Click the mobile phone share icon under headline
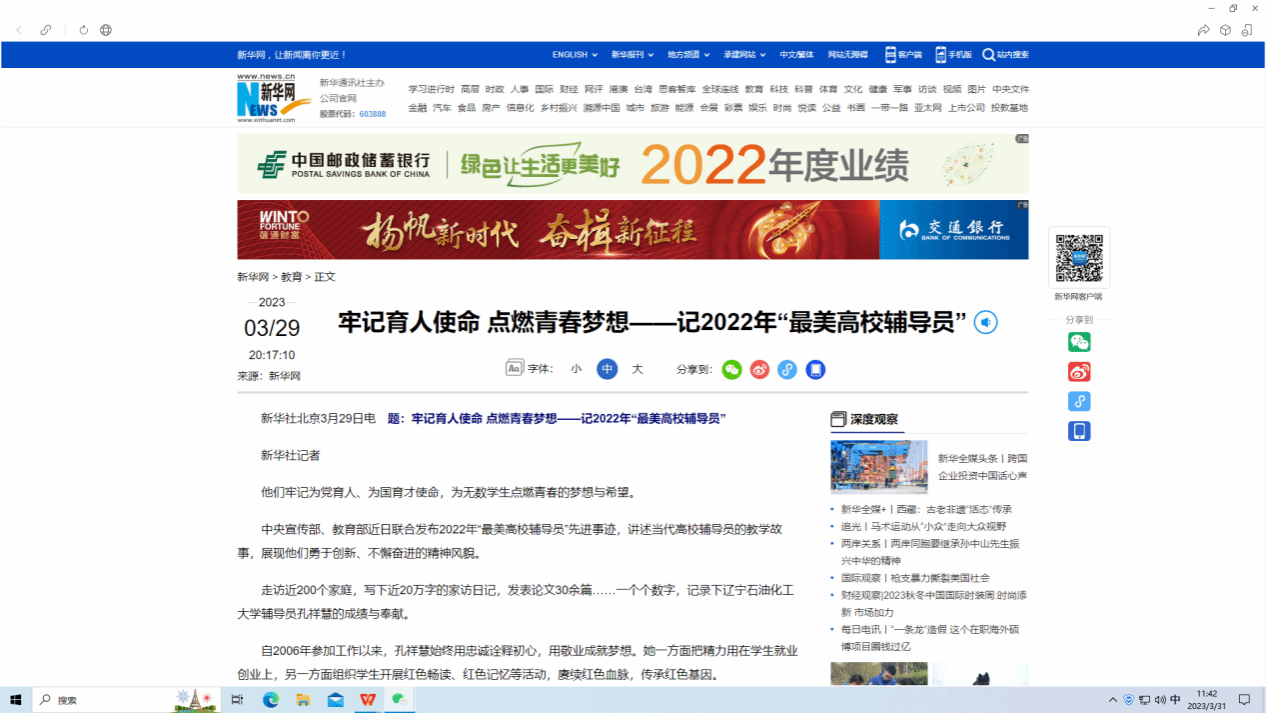This screenshot has height=713, width=1266. tap(816, 369)
